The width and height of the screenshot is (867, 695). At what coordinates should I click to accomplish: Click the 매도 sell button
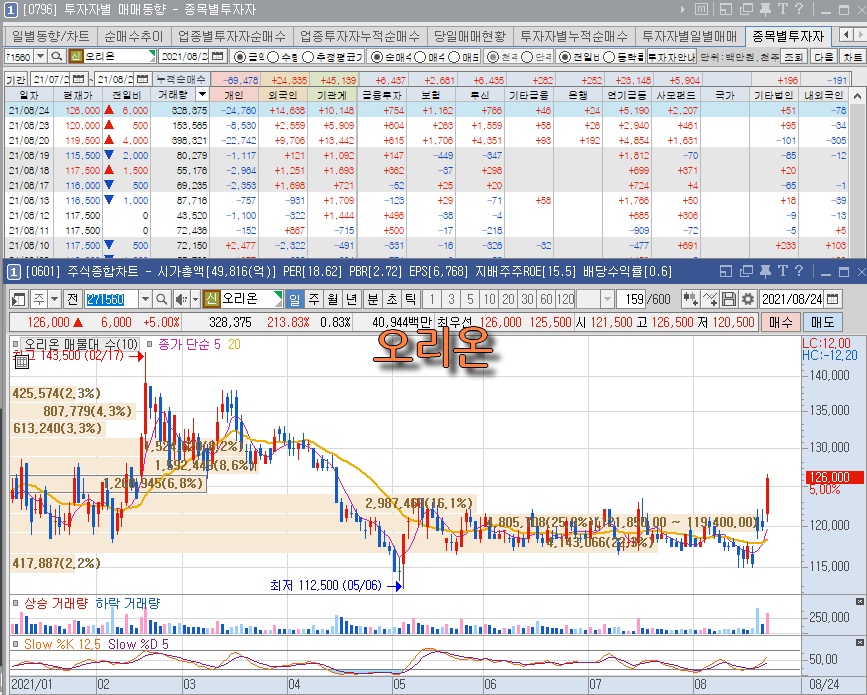pos(822,322)
